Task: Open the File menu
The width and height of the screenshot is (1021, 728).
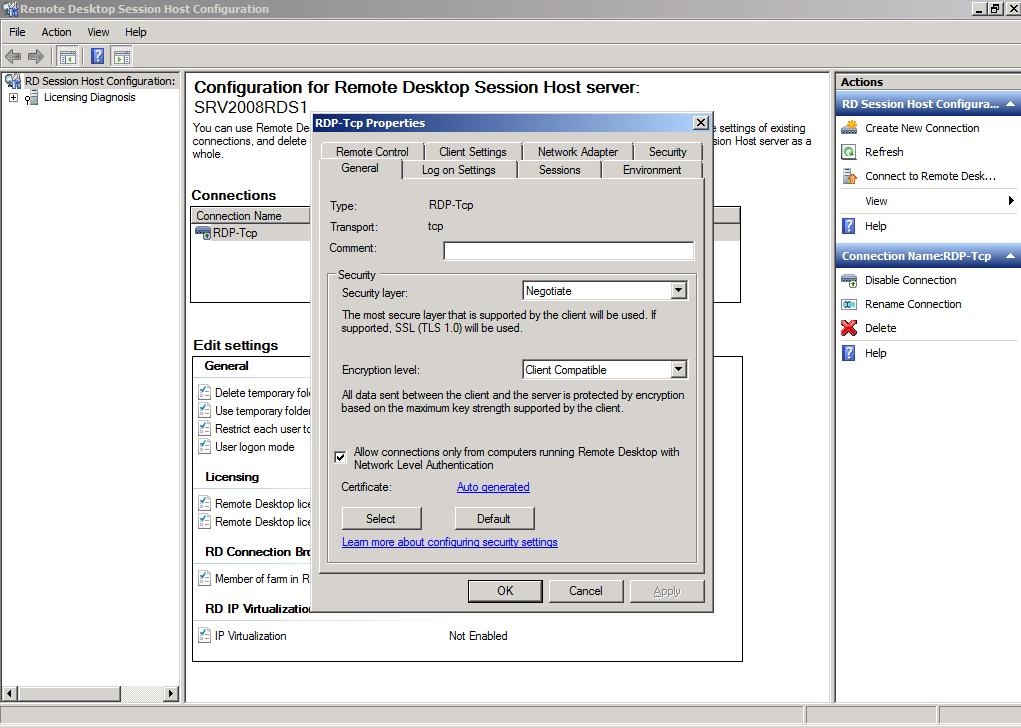Action: [17, 32]
